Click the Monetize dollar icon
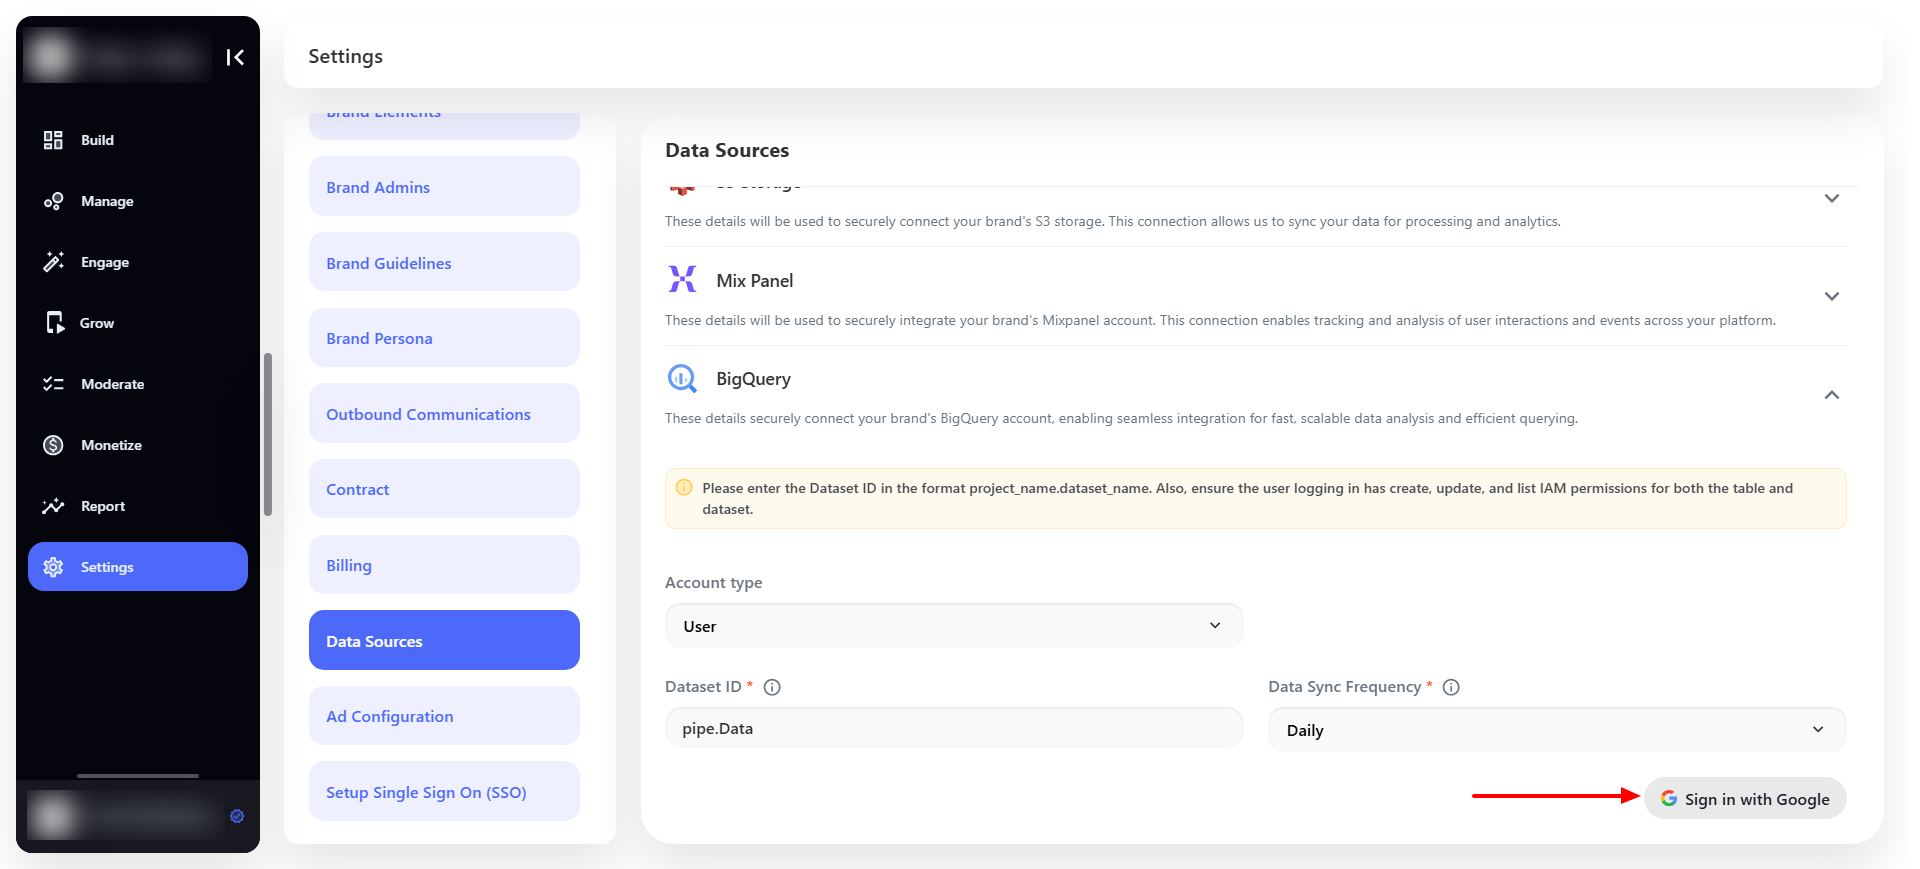 pyautogui.click(x=53, y=445)
